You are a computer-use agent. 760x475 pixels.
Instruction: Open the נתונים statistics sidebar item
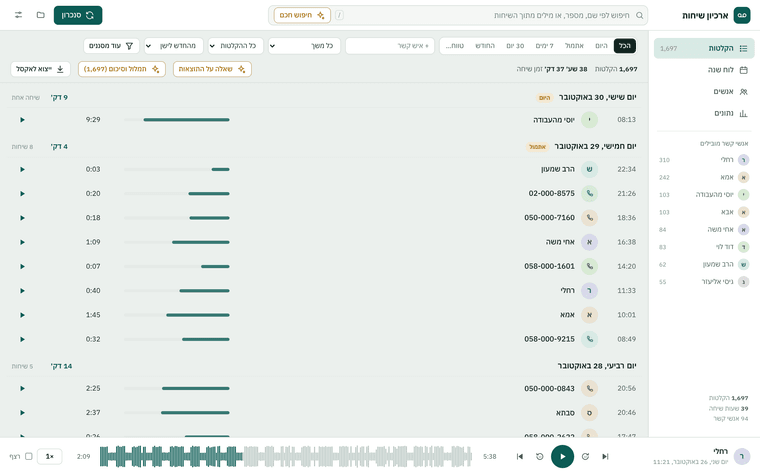click(704, 113)
